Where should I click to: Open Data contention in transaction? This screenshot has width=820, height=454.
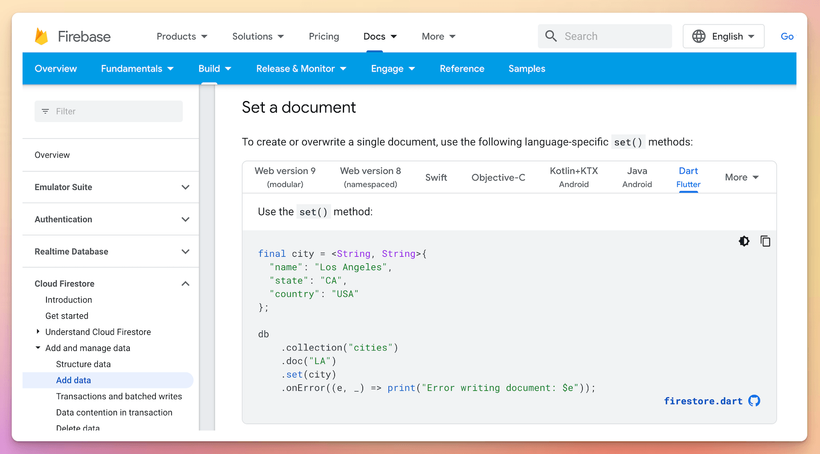point(114,413)
